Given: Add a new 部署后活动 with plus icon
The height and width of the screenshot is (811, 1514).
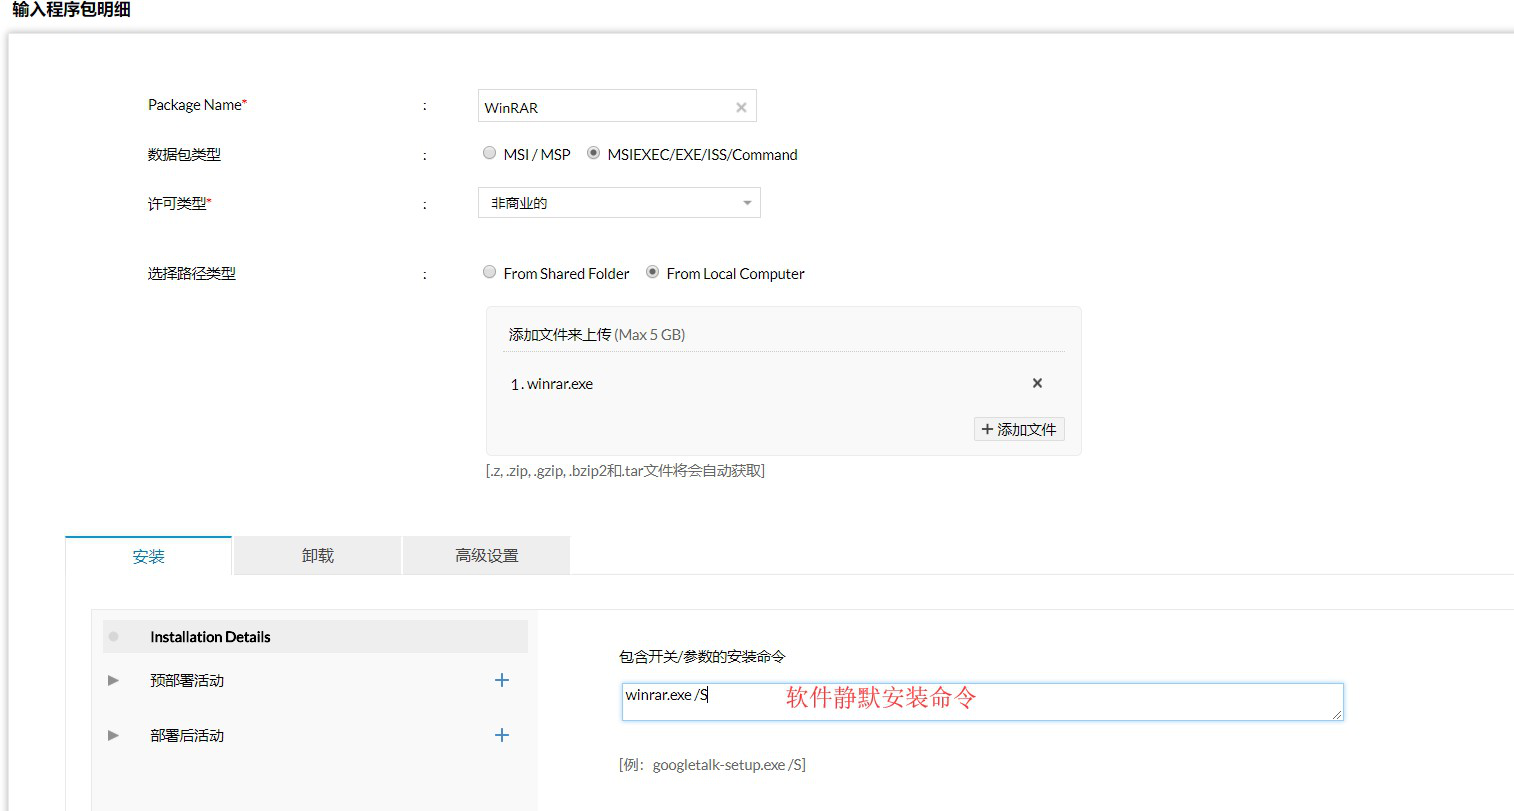Looking at the screenshot, I should click(x=502, y=735).
